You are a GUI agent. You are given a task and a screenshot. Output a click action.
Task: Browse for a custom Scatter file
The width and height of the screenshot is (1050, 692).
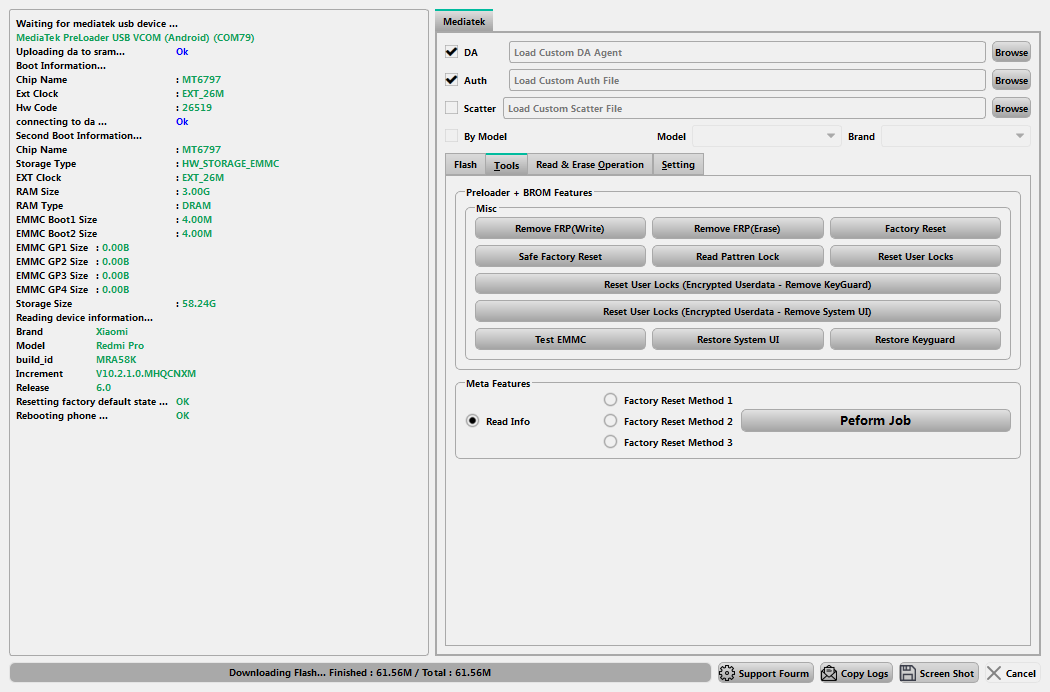1011,109
